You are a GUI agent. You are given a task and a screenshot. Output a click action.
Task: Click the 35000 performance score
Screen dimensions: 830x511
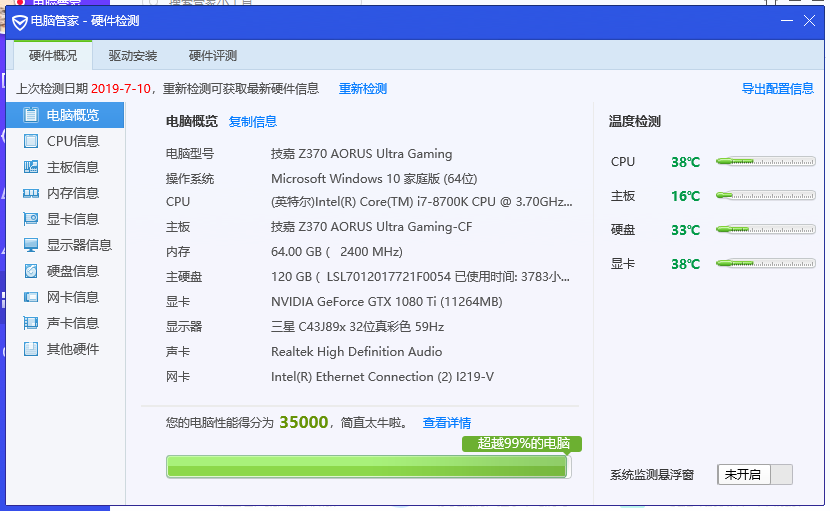pos(304,422)
